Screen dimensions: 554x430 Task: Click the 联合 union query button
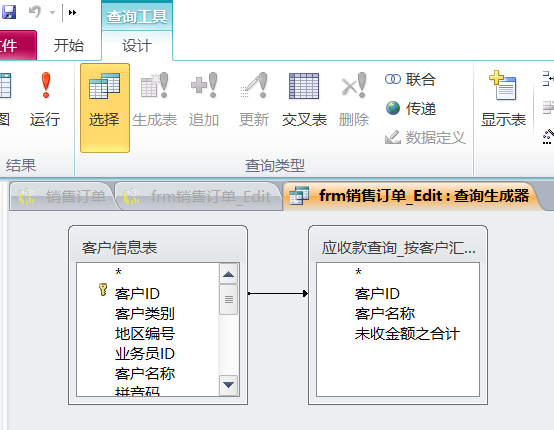pos(410,79)
